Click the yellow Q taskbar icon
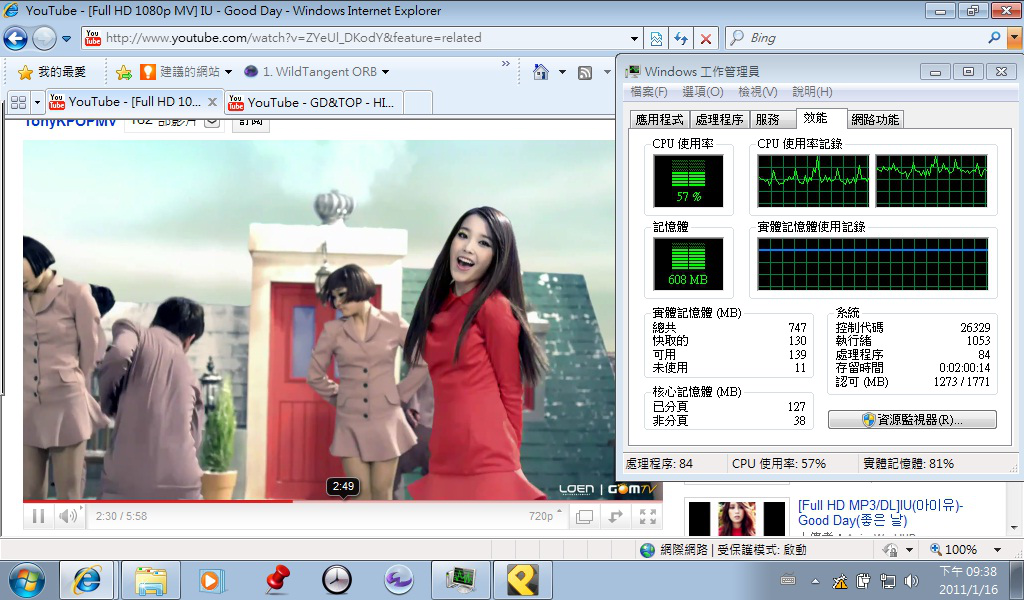 pos(522,580)
